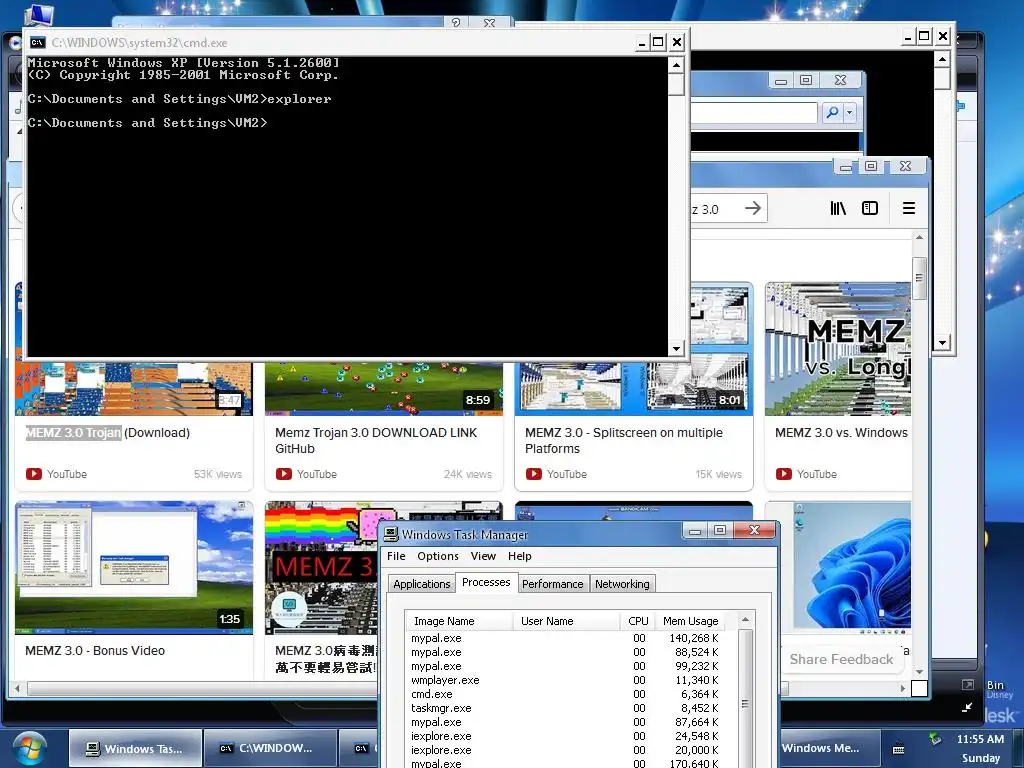Open View menu in Task Manager
1024x768 pixels.
tap(483, 556)
